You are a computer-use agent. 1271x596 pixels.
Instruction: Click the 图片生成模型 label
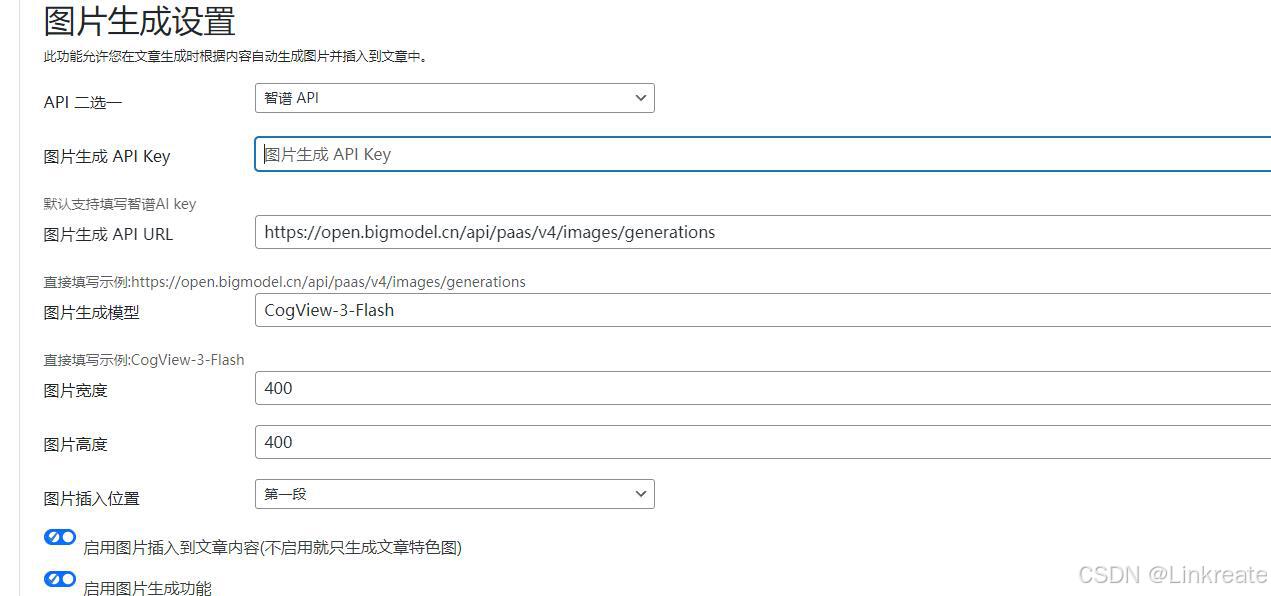(x=92, y=313)
